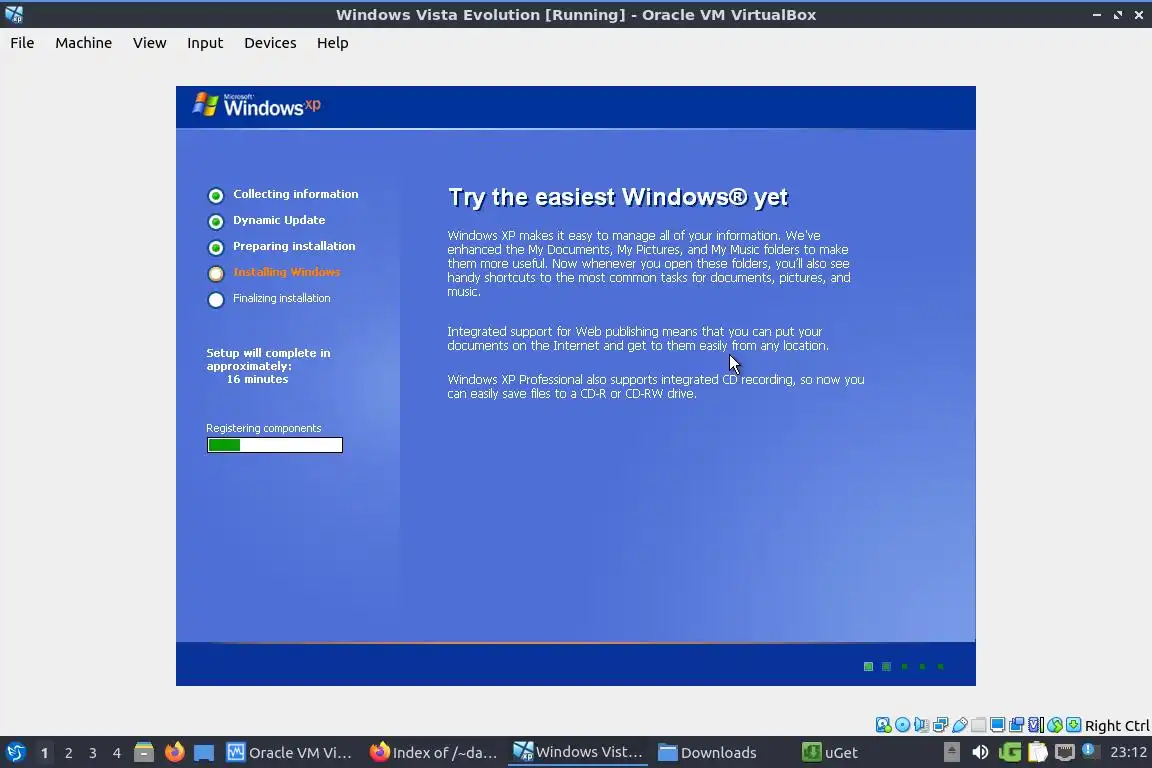Click the 'Finalizing installation' step label

click(281, 298)
